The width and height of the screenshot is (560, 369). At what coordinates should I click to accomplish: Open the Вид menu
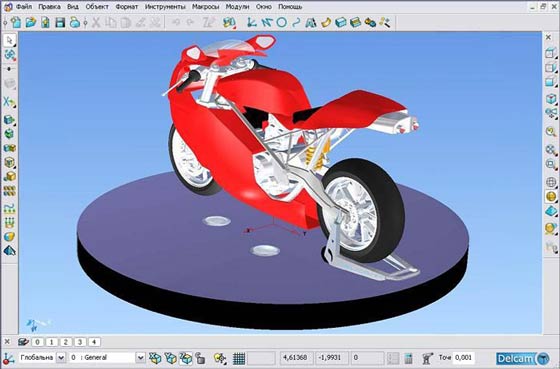(73, 6)
